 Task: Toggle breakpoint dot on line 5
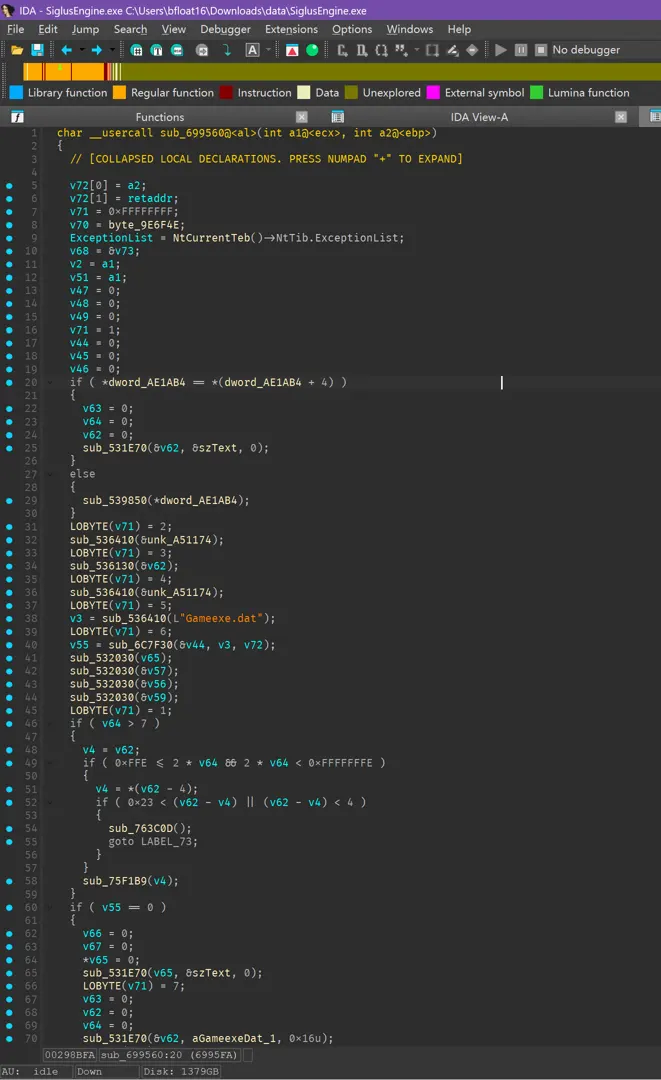point(9,185)
